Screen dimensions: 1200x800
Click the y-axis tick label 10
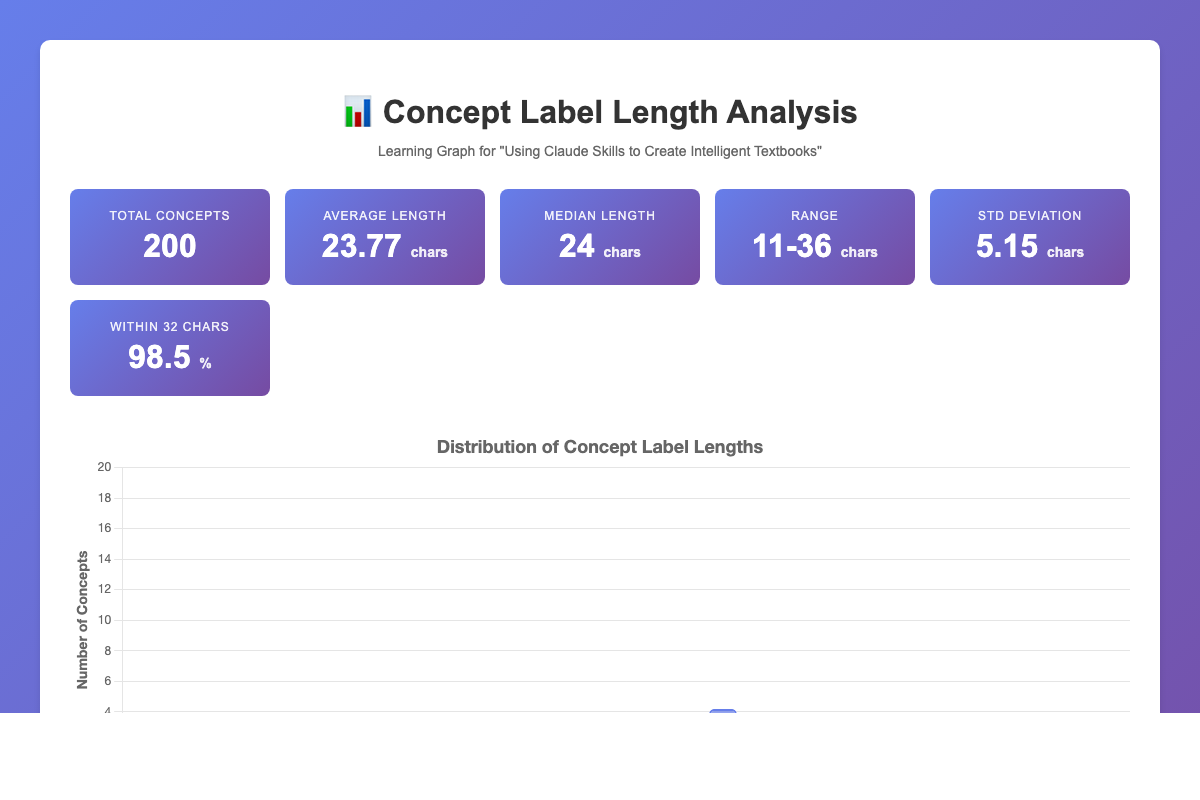click(x=104, y=620)
